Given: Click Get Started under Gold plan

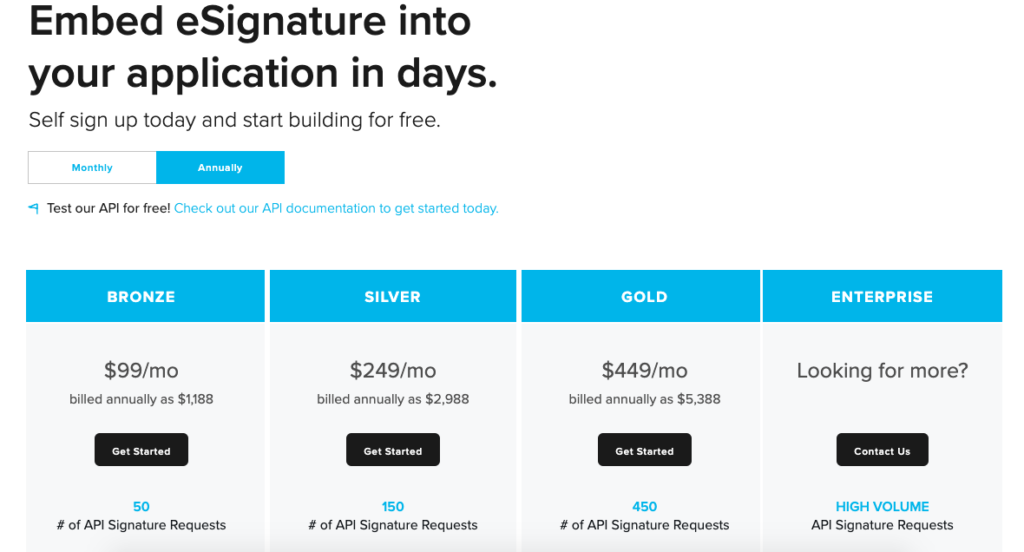Looking at the screenshot, I should click(645, 450).
